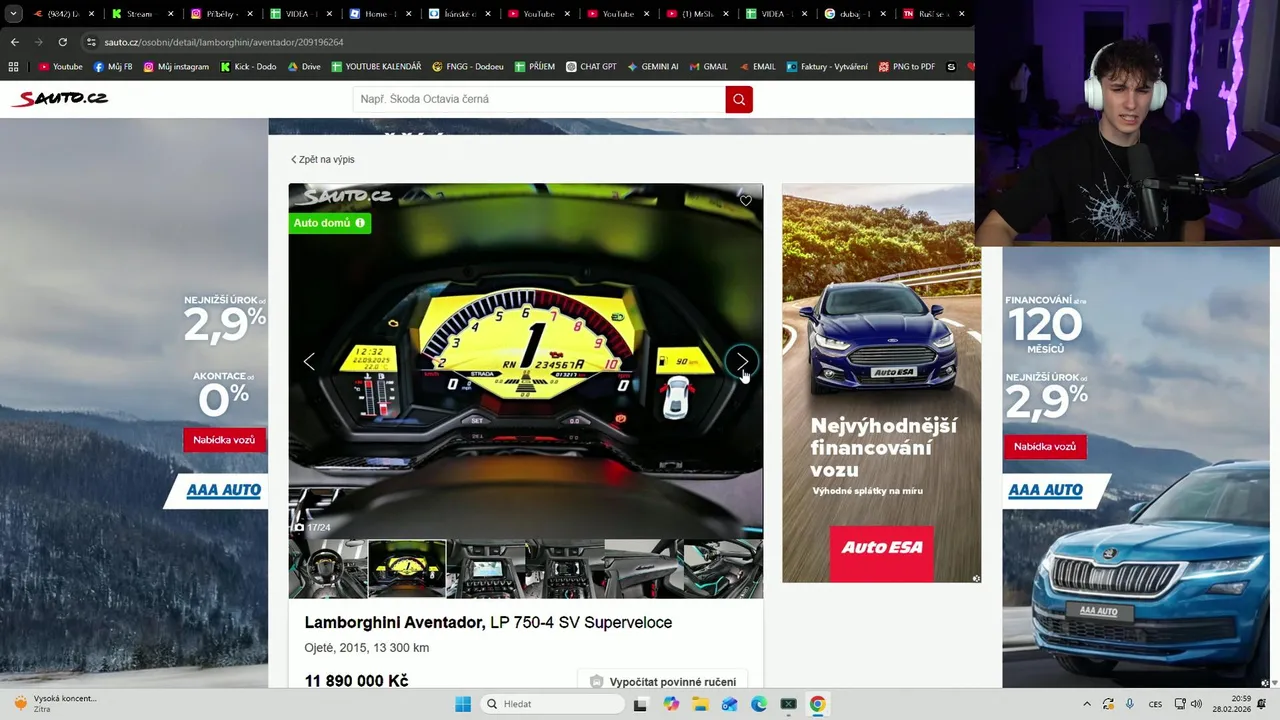Show the previous gallery photo arrow
Viewport: 1280px width, 720px height.
coord(309,361)
